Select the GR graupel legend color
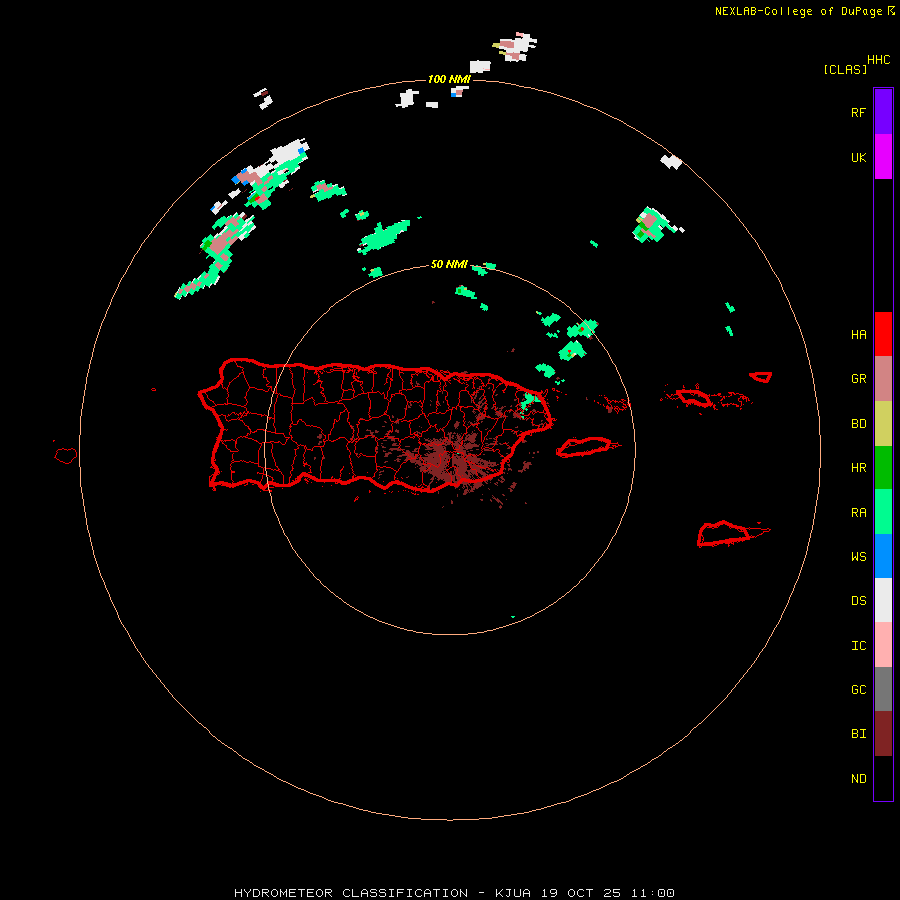The height and width of the screenshot is (900, 900). 883,379
